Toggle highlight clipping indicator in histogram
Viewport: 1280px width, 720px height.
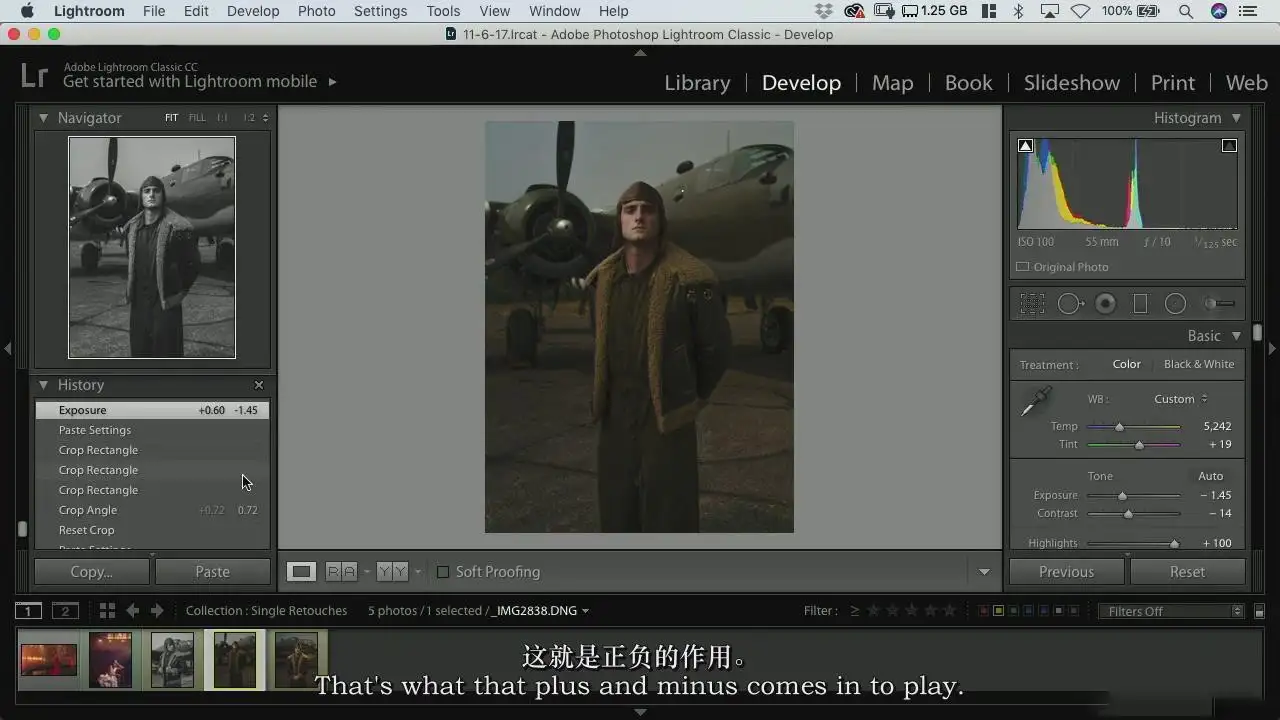point(1229,146)
